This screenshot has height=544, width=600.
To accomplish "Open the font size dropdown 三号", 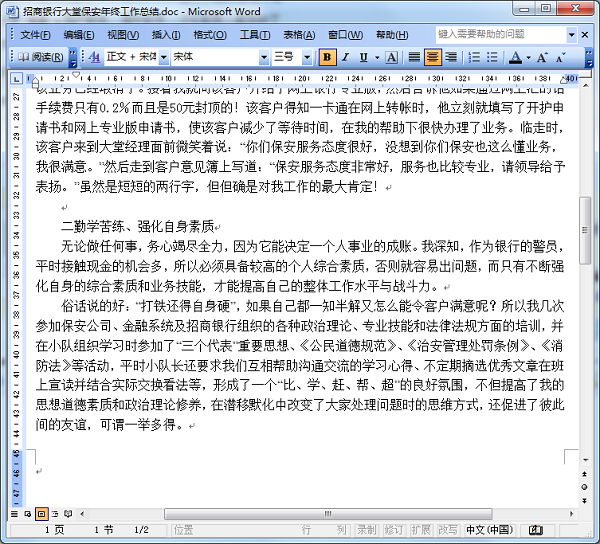I will 307,57.
